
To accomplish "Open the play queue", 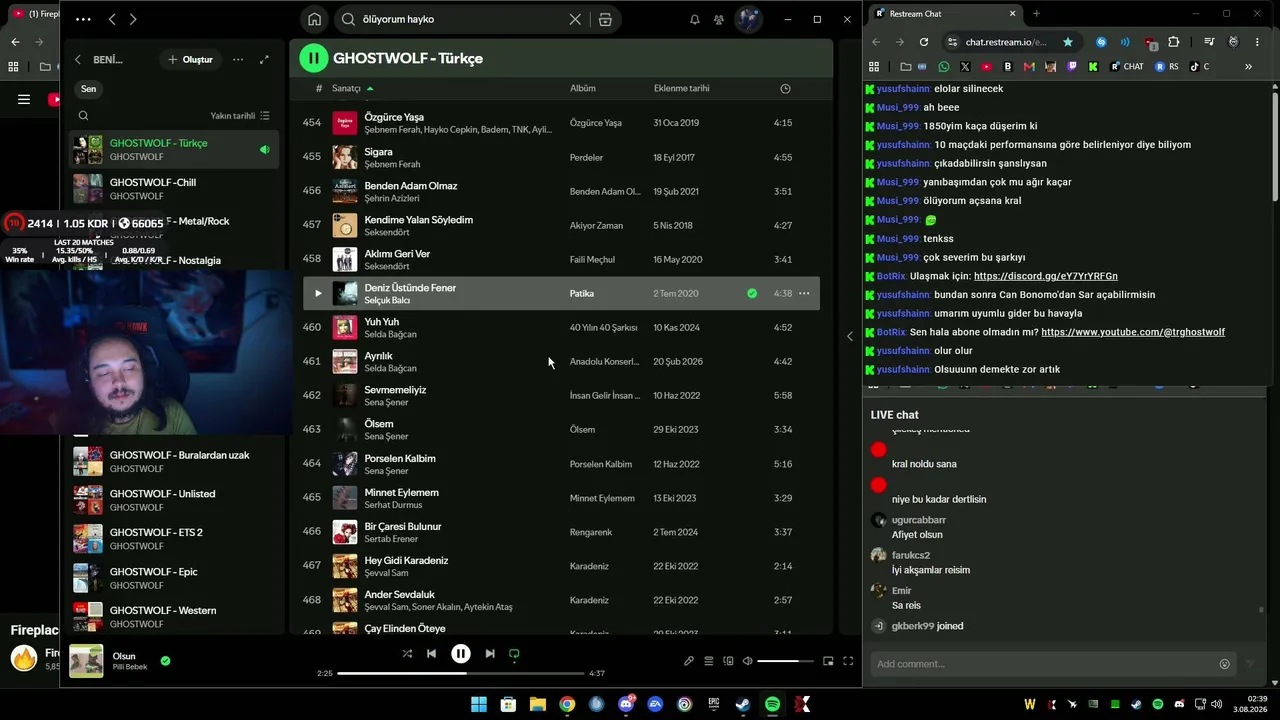I will tap(709, 661).
